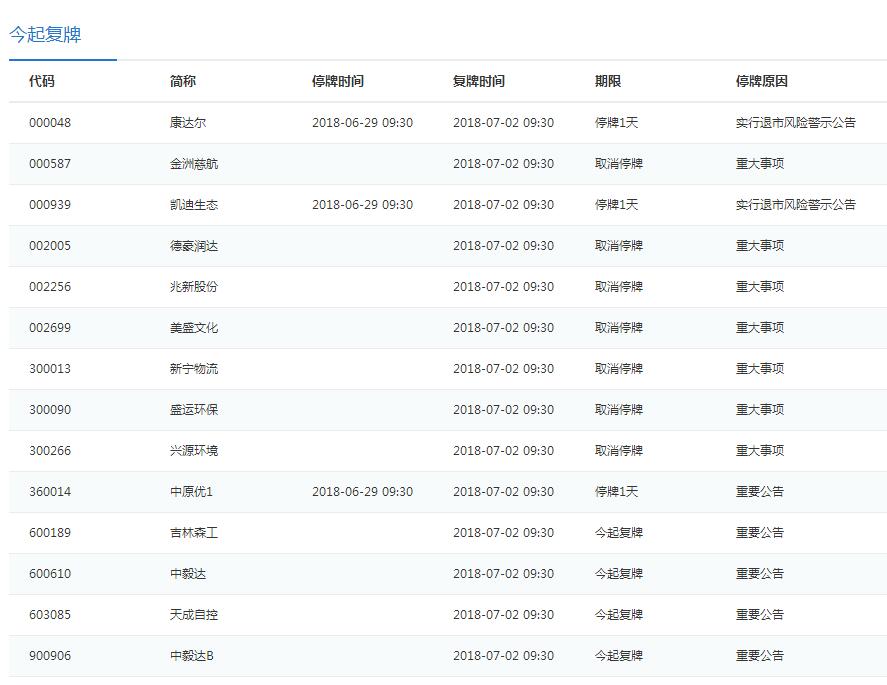
Task: Click on 德豪润达 stock name
Action: click(194, 246)
